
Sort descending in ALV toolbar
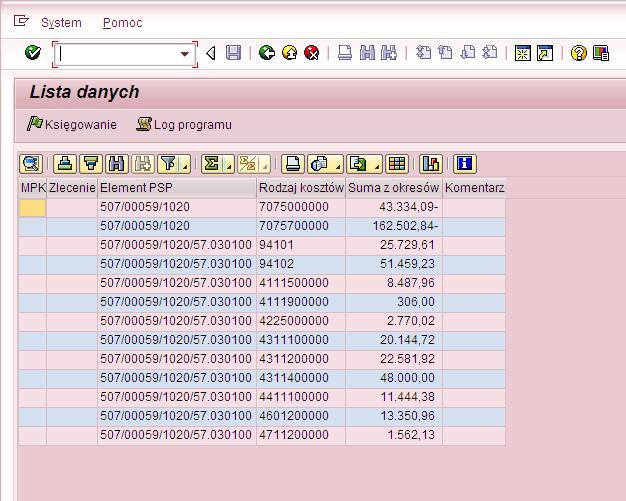tap(91, 164)
